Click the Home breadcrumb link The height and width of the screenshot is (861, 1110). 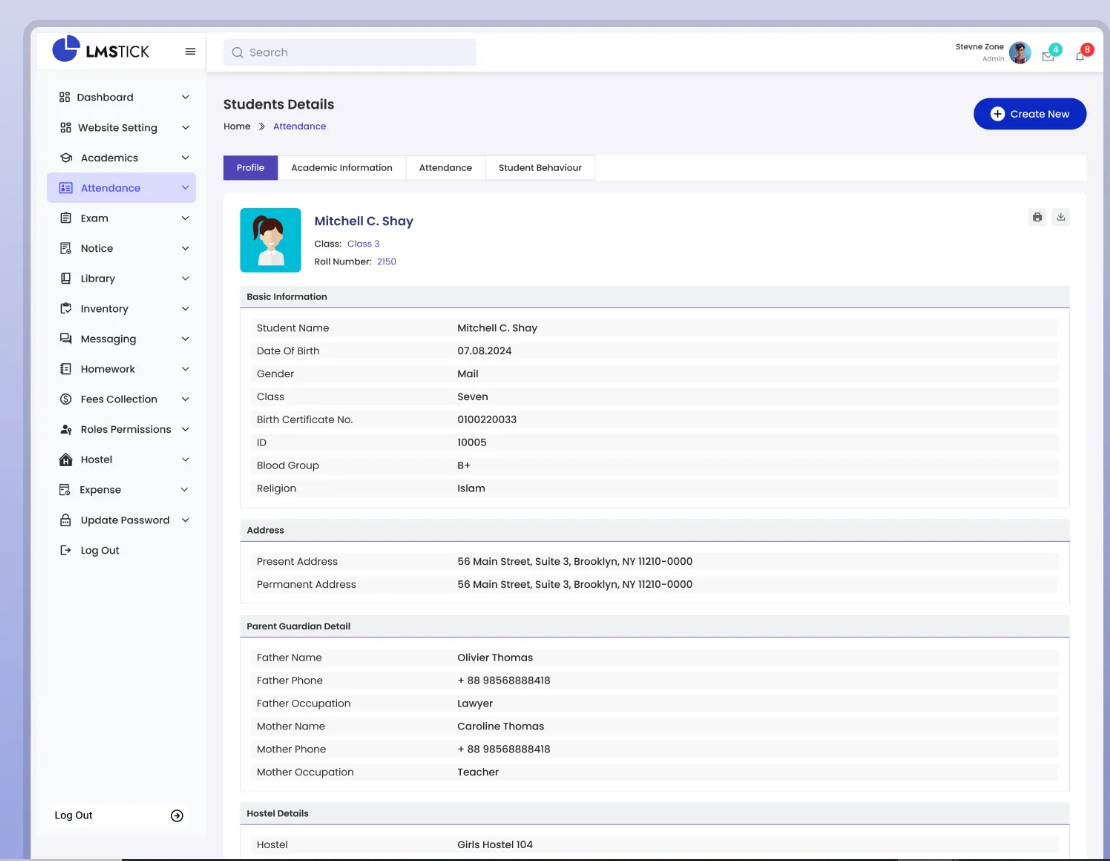click(x=237, y=127)
